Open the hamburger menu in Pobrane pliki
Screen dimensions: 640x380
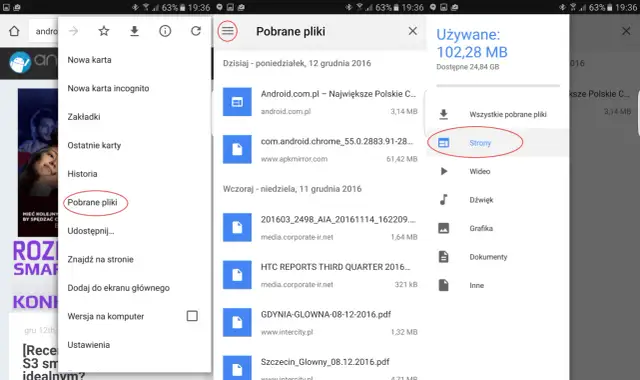point(227,31)
